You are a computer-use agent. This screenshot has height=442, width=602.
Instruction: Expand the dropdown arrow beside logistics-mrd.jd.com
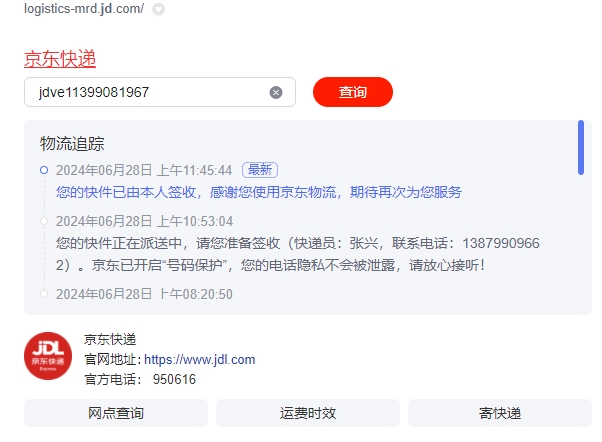tap(159, 9)
